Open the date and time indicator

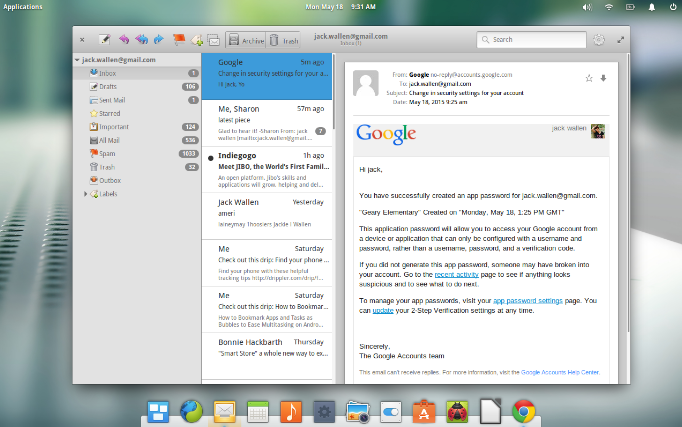click(340, 7)
